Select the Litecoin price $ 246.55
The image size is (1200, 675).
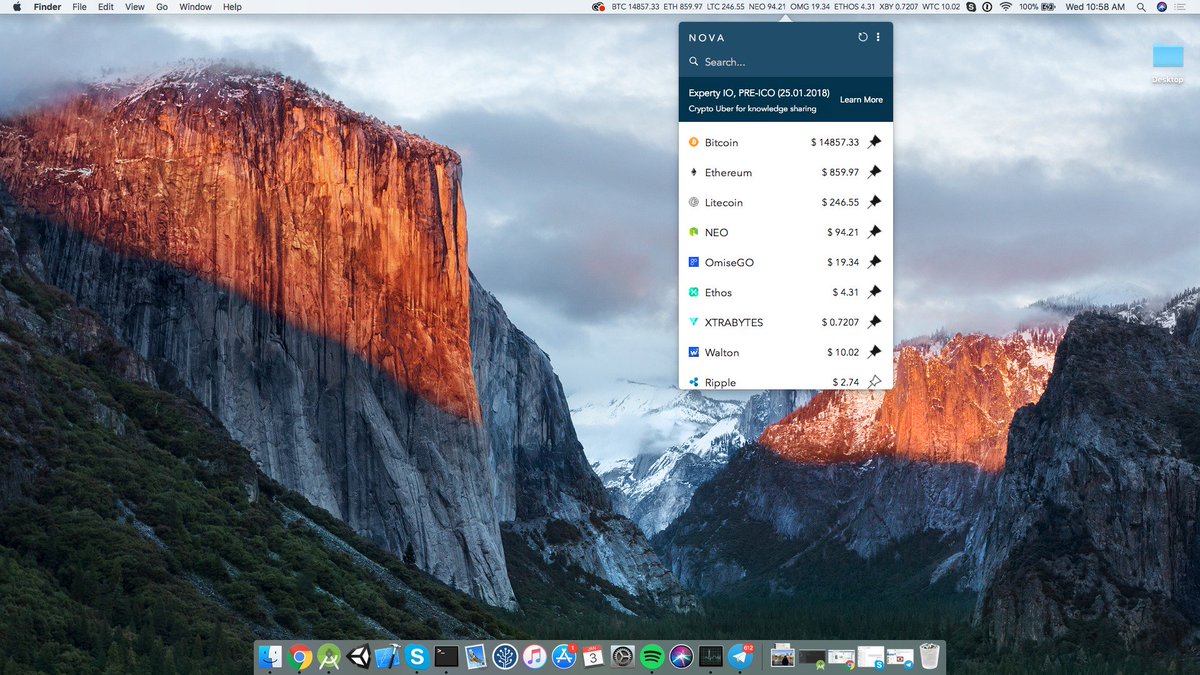[x=840, y=203]
